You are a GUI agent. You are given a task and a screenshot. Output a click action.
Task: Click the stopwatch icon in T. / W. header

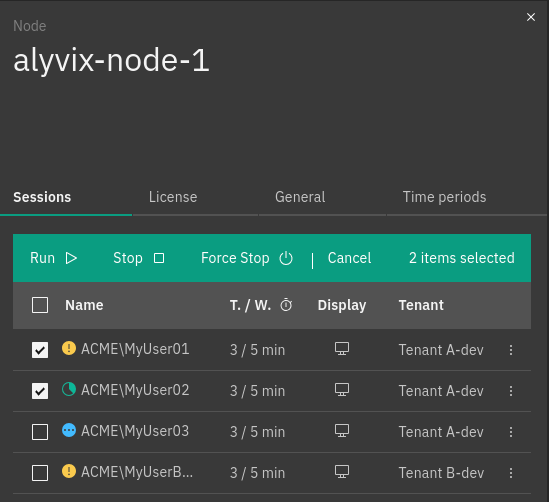(x=286, y=305)
